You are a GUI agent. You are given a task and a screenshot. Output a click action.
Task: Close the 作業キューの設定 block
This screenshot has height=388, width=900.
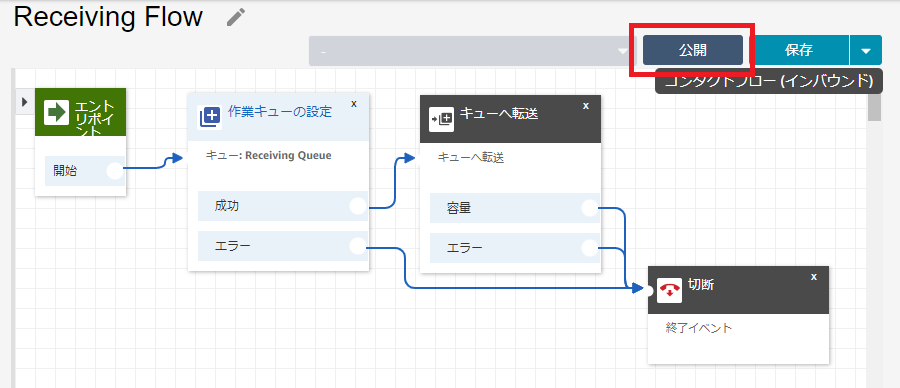[354, 104]
